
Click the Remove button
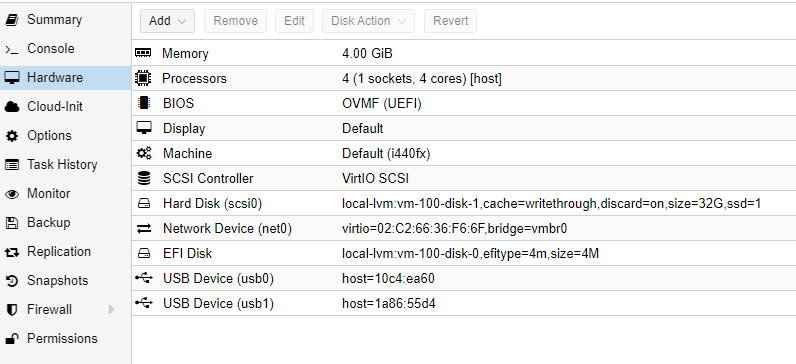236,21
